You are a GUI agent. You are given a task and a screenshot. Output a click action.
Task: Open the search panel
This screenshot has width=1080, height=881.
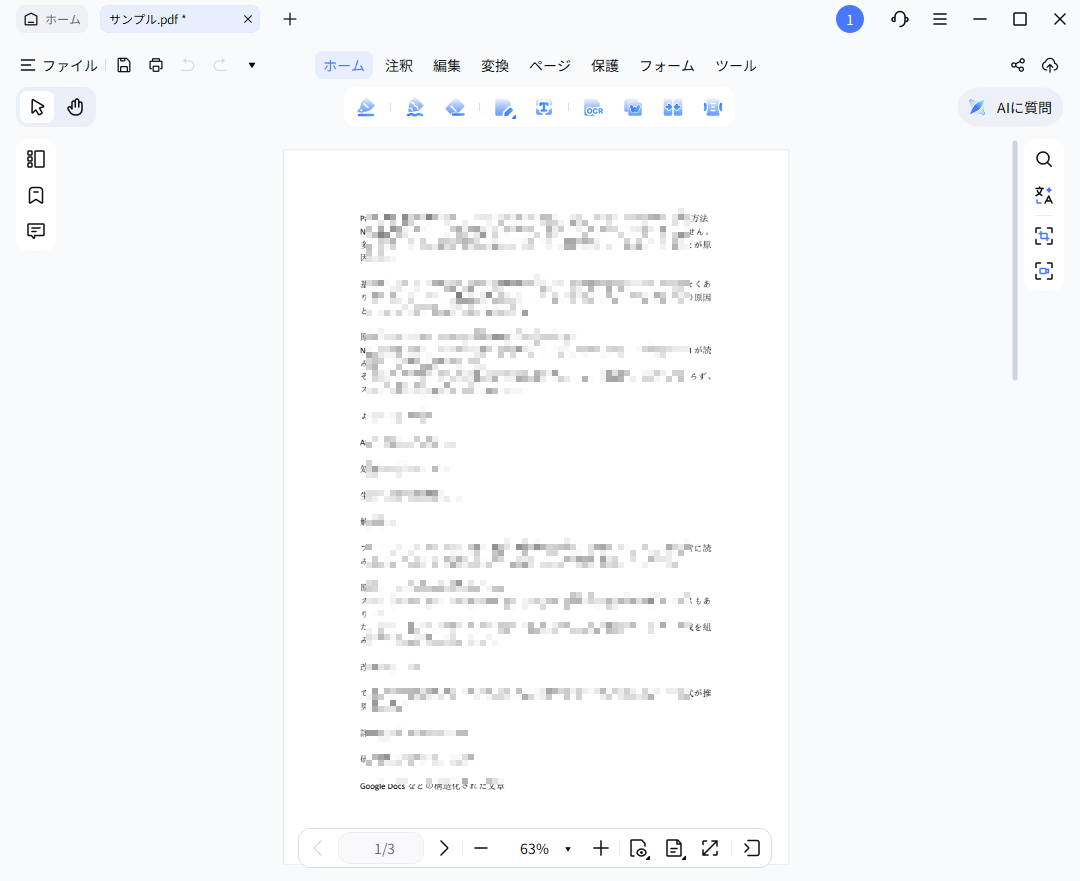tap(1043, 159)
